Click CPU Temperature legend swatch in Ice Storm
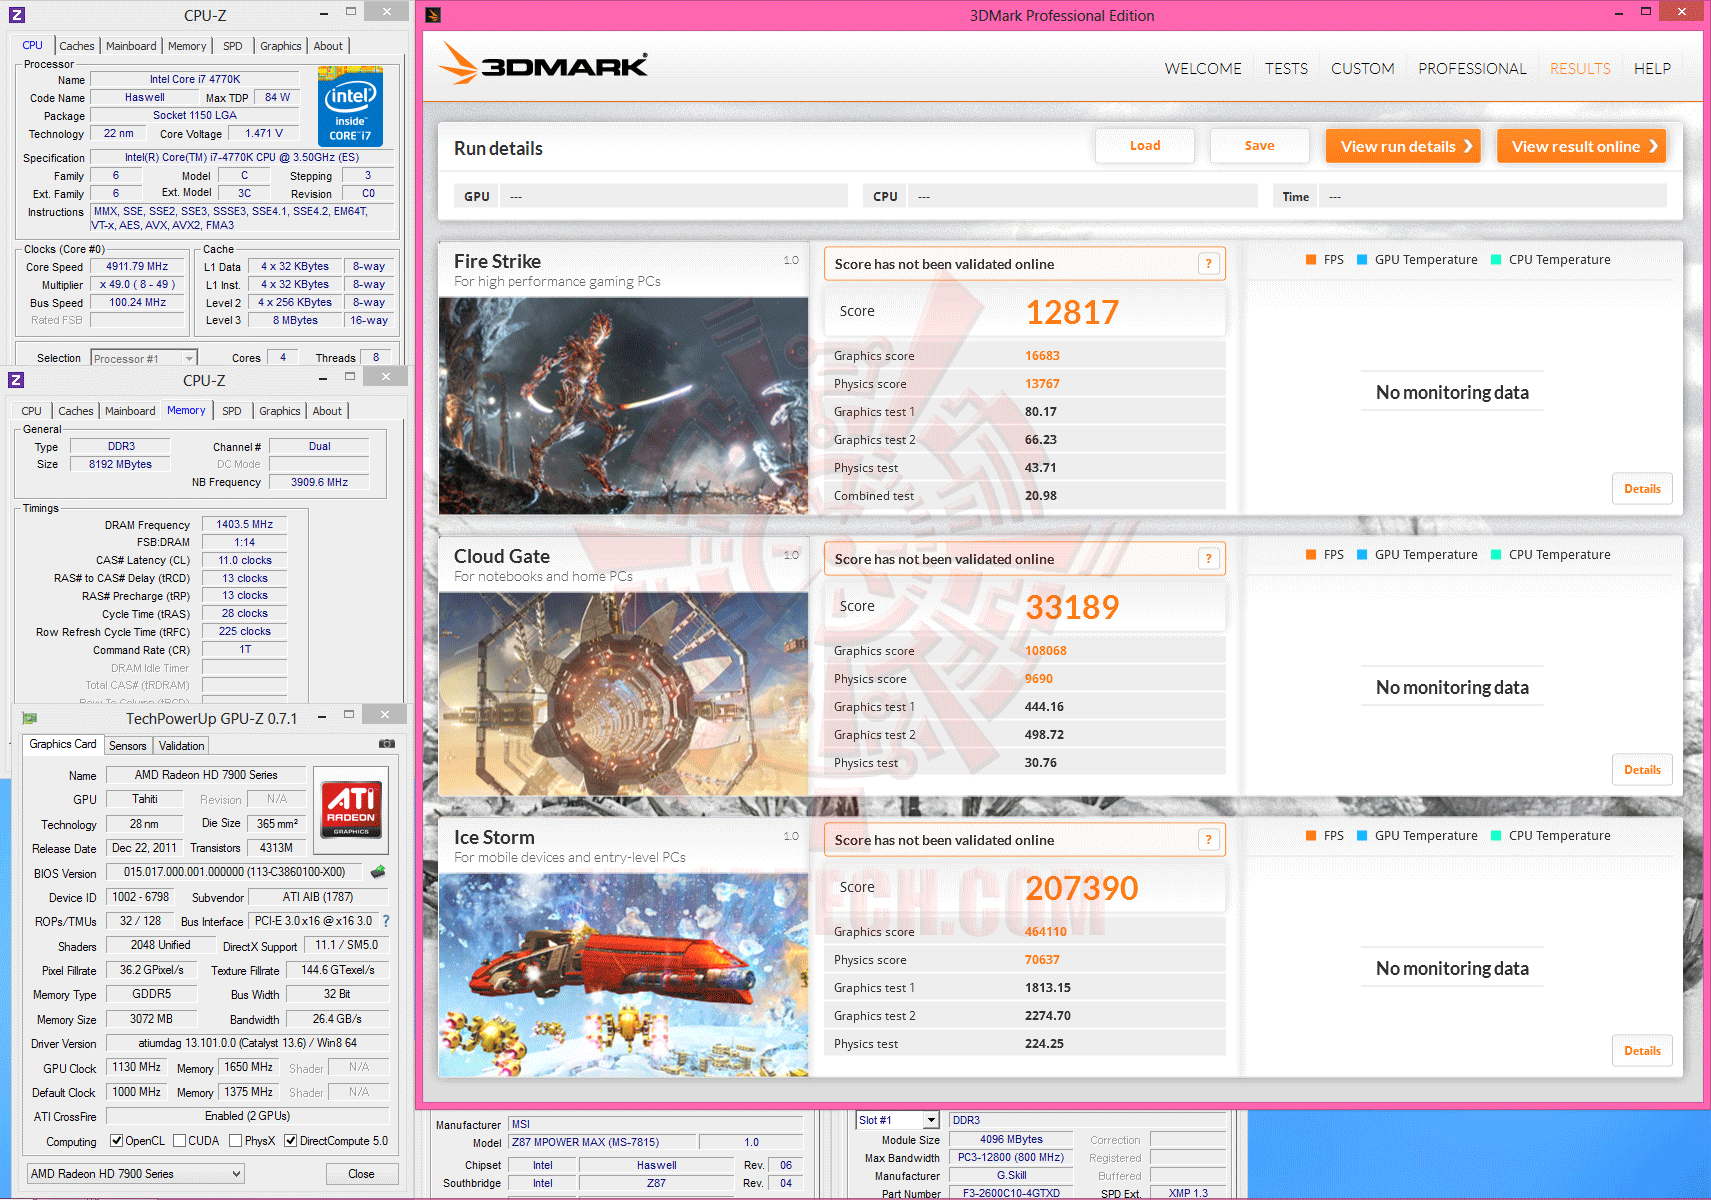The width and height of the screenshot is (1711, 1200). click(1496, 836)
